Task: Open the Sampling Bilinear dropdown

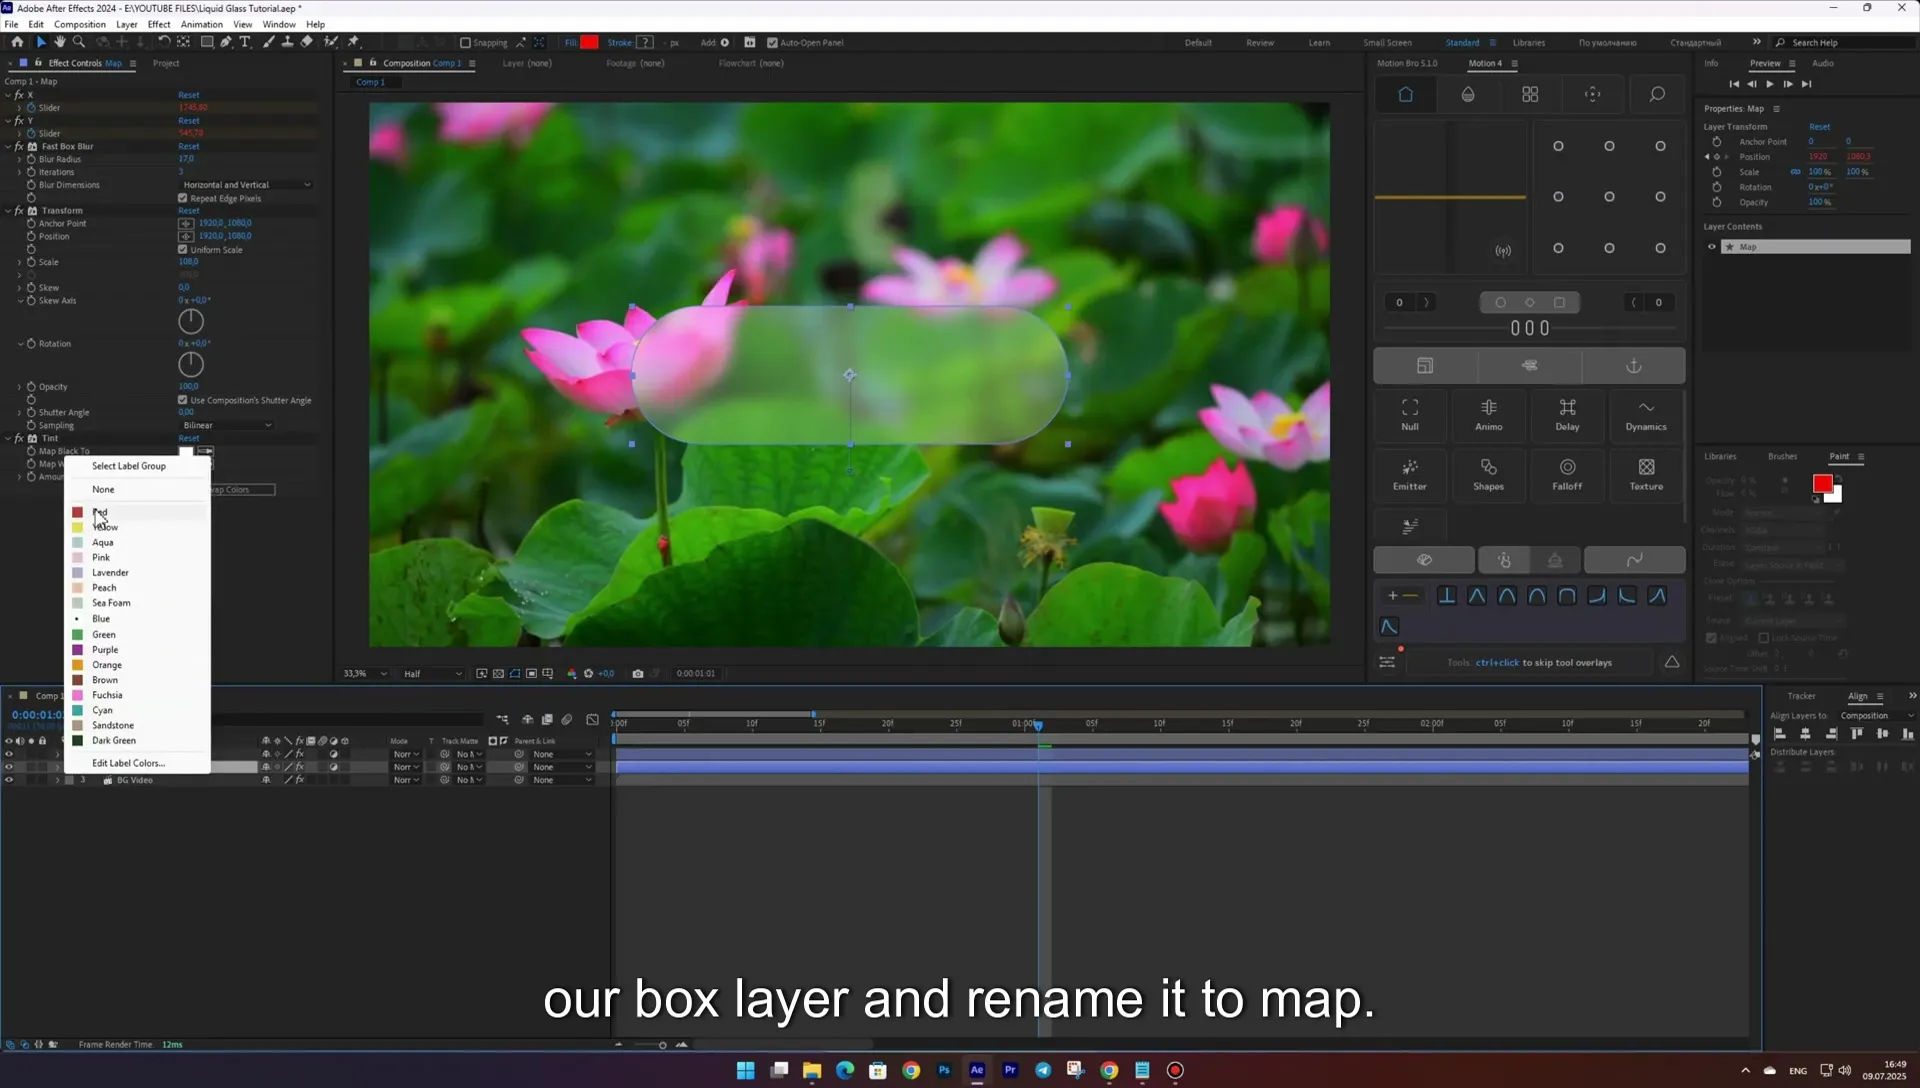Action: point(227,425)
